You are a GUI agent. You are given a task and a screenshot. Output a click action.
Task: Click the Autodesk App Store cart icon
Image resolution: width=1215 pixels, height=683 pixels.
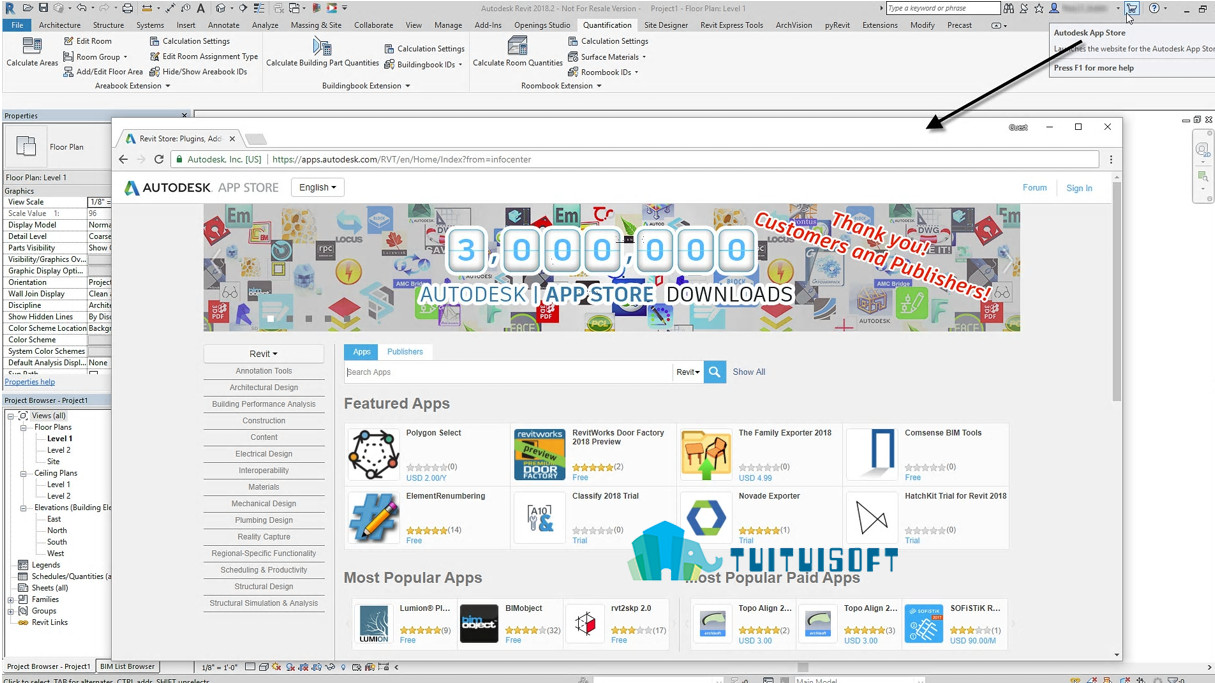[1131, 8]
